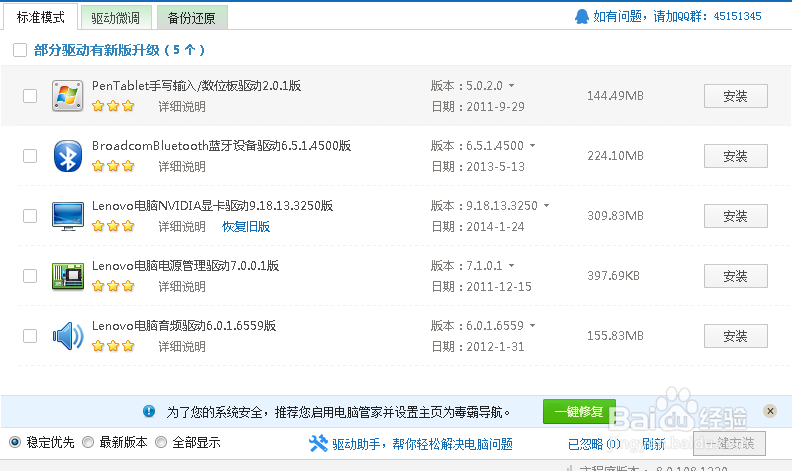Open version dropdown for 5.0.2.0
This screenshot has width=792, height=471.
511,85
